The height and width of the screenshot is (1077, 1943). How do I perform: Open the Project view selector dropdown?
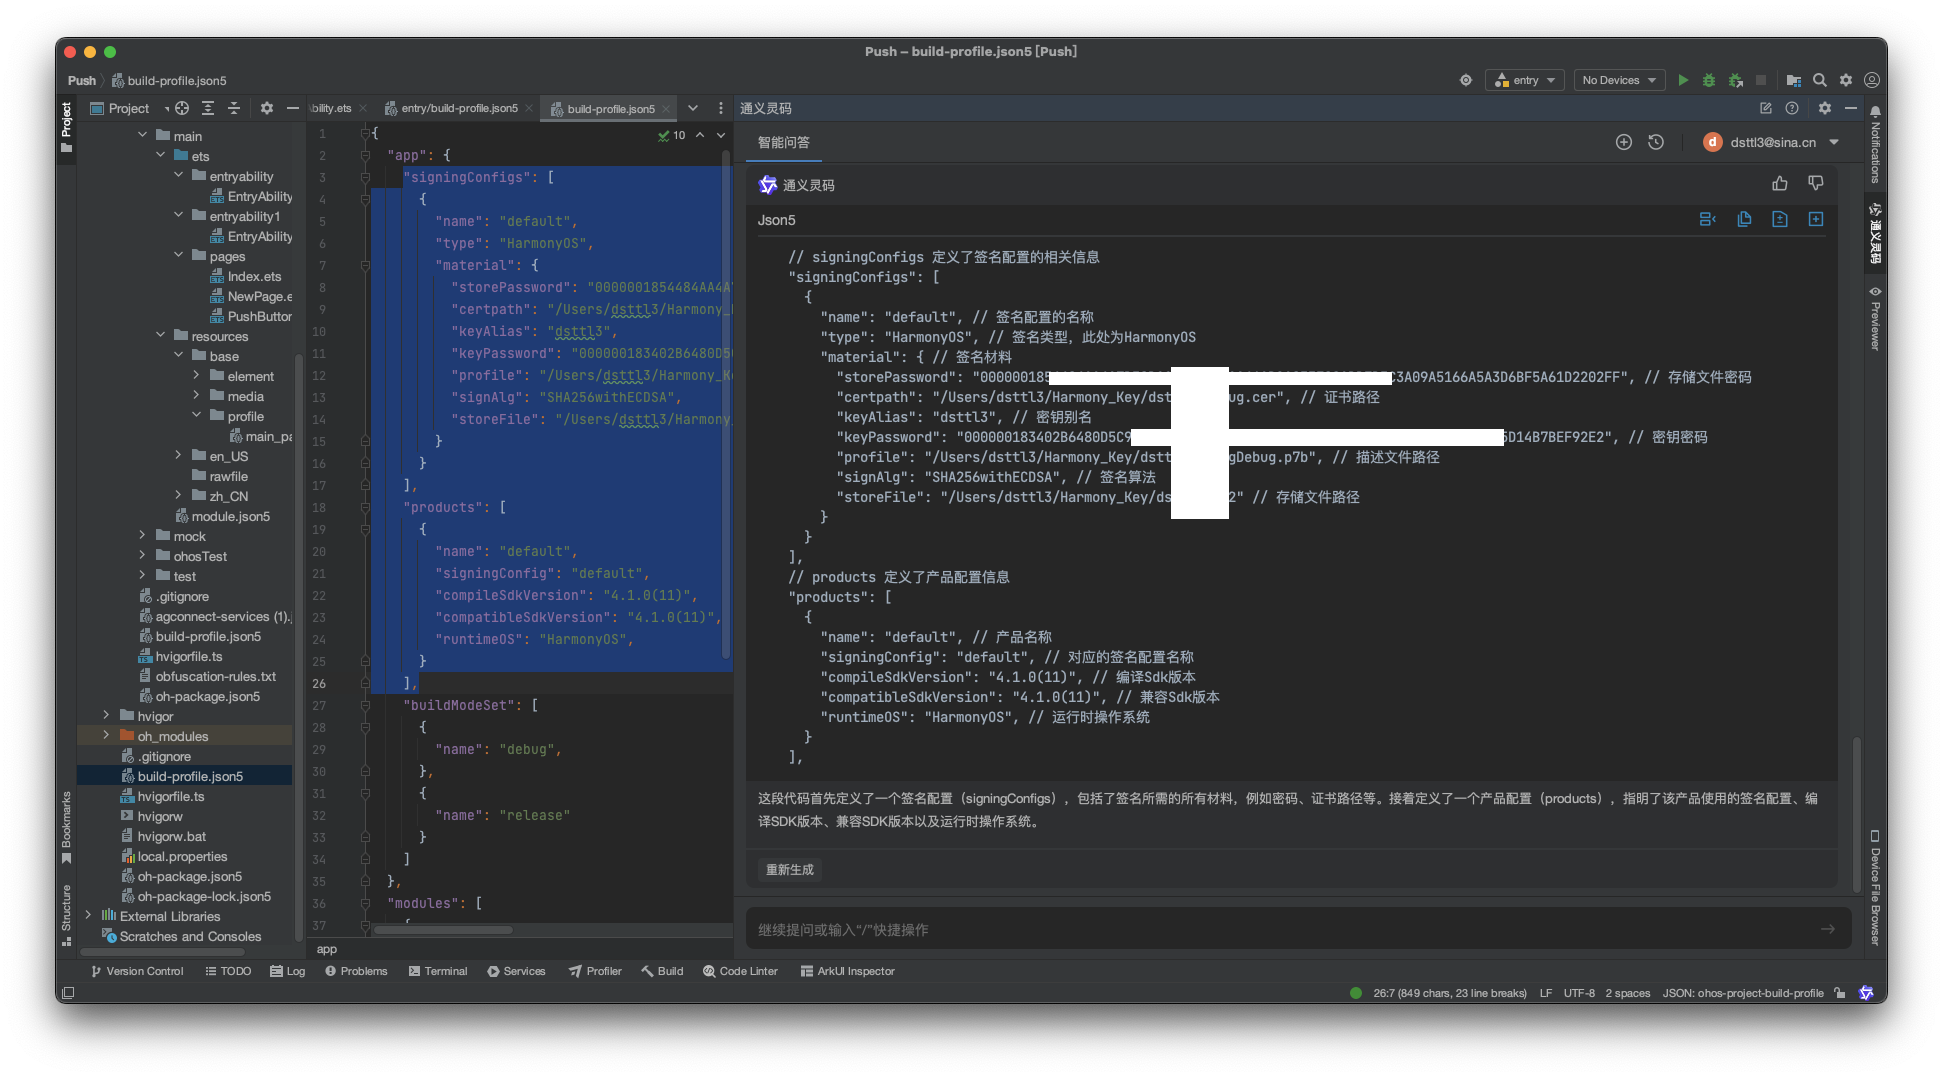[129, 108]
